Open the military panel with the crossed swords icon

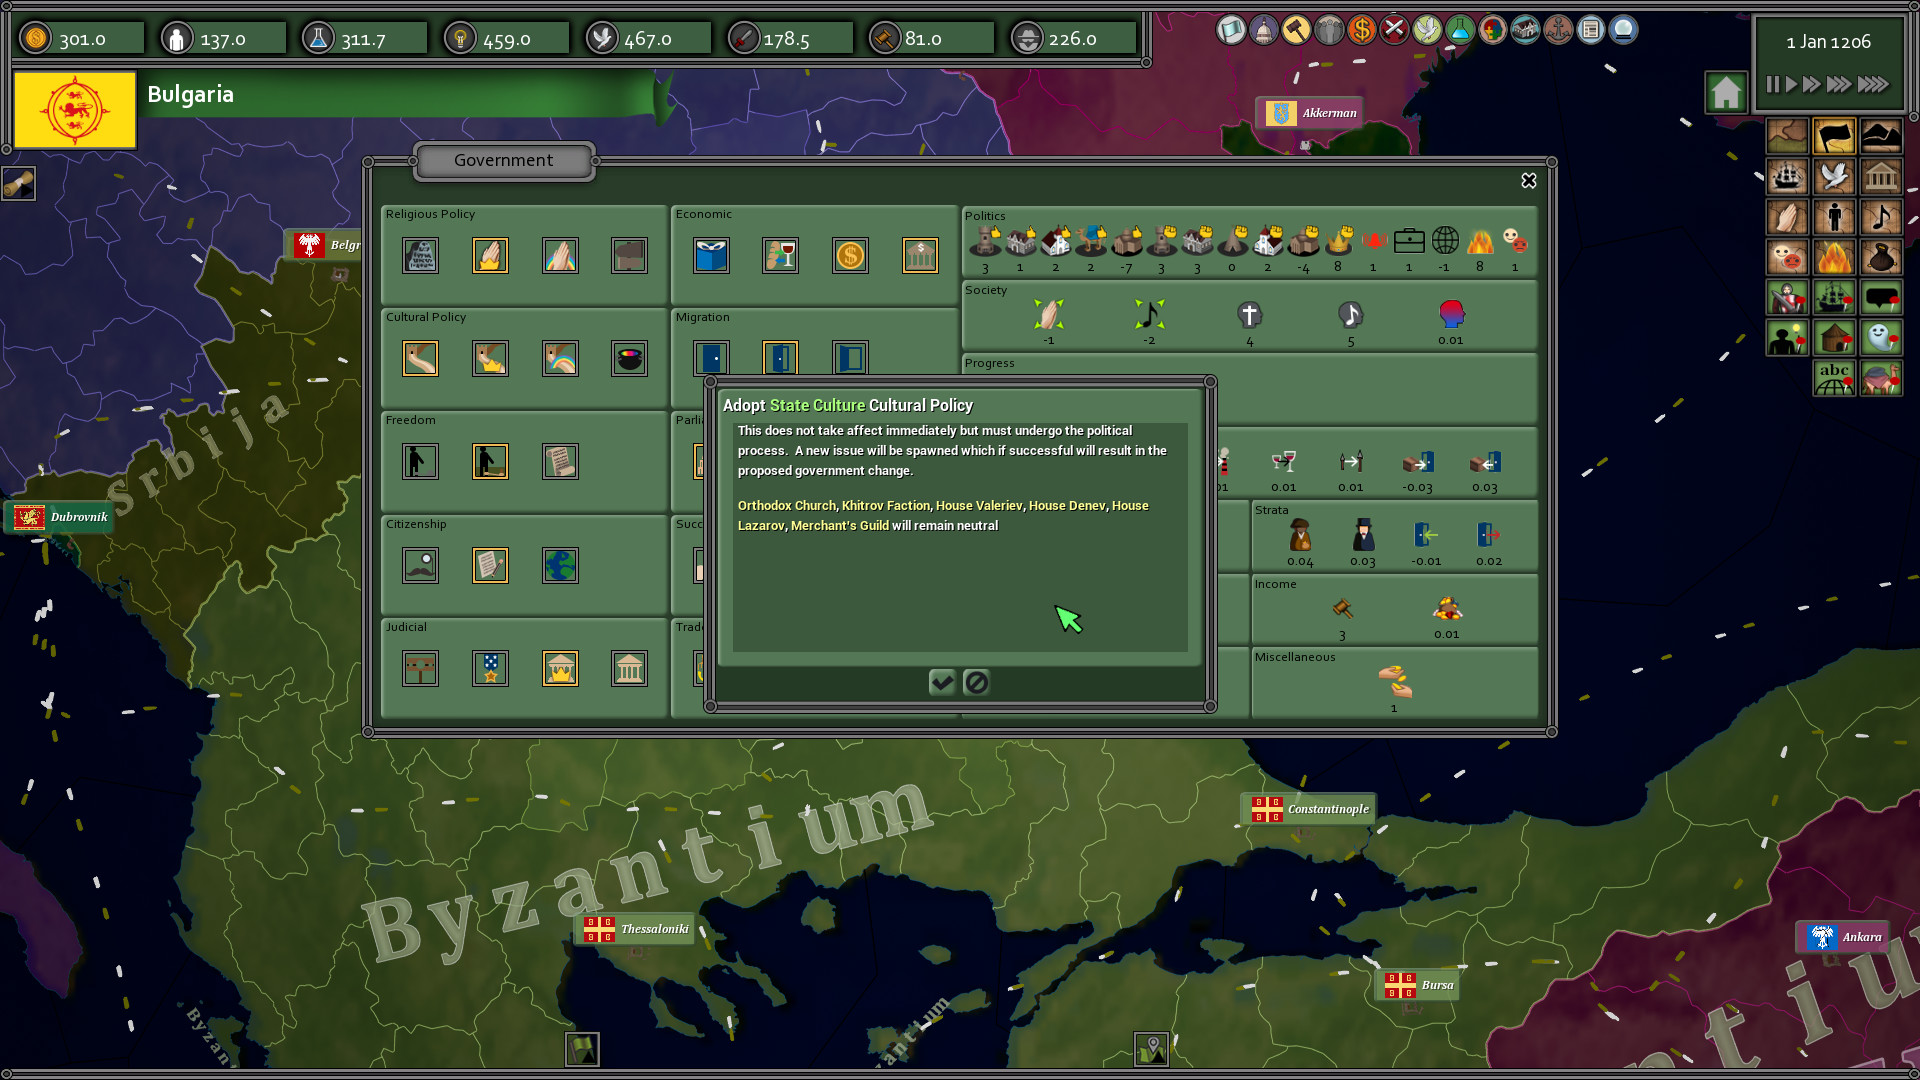point(1393,30)
